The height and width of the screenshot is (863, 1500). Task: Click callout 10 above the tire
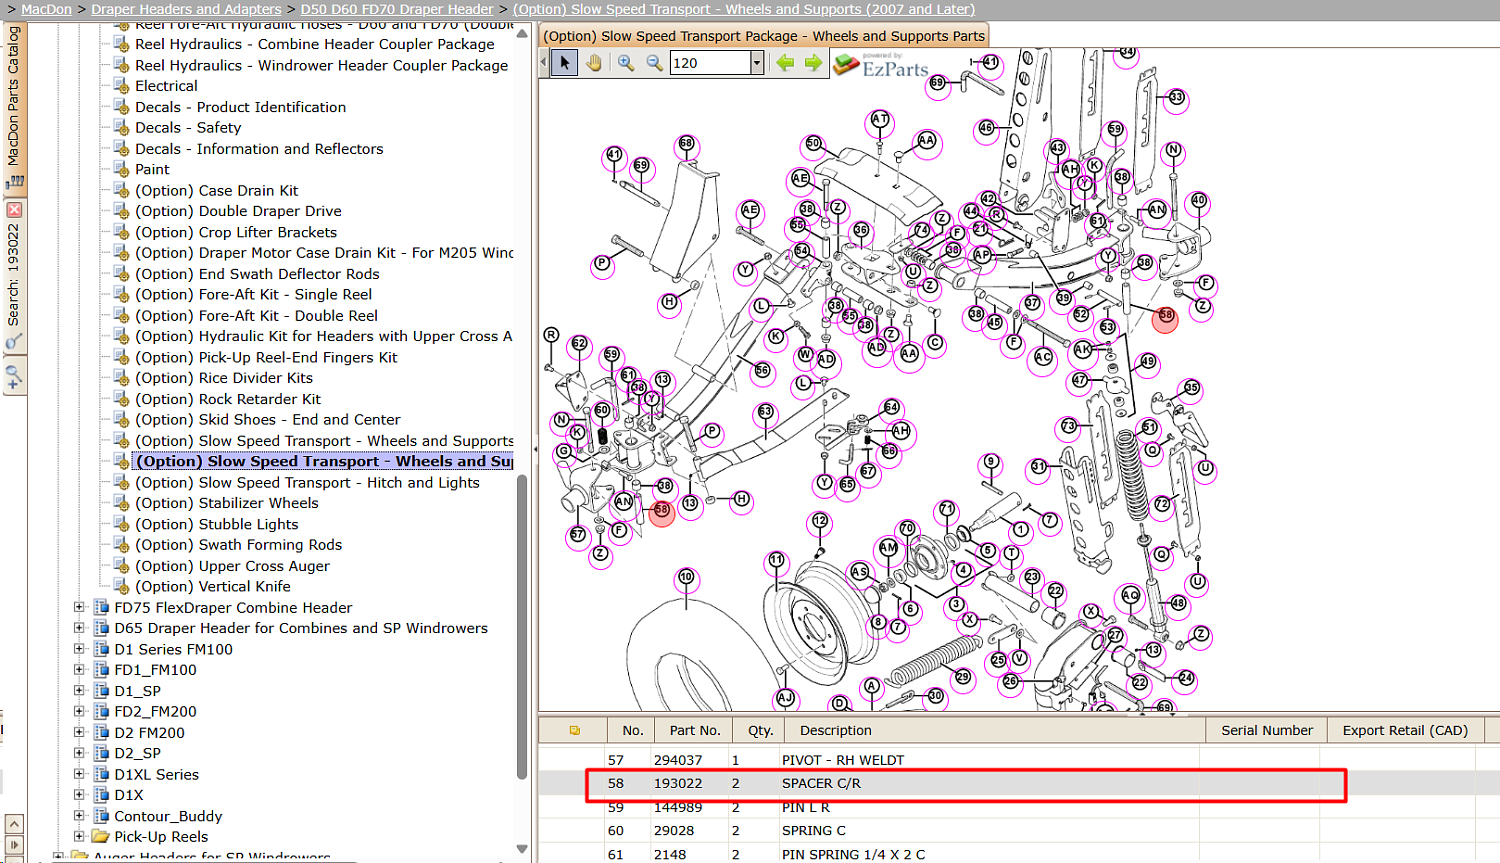pyautogui.click(x=686, y=577)
